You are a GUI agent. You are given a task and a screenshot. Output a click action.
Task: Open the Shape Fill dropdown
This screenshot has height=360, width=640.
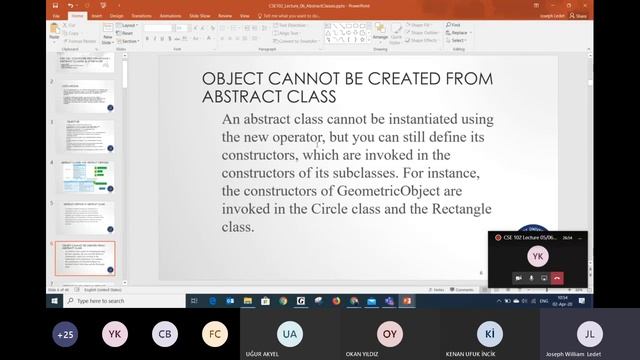(420, 25)
